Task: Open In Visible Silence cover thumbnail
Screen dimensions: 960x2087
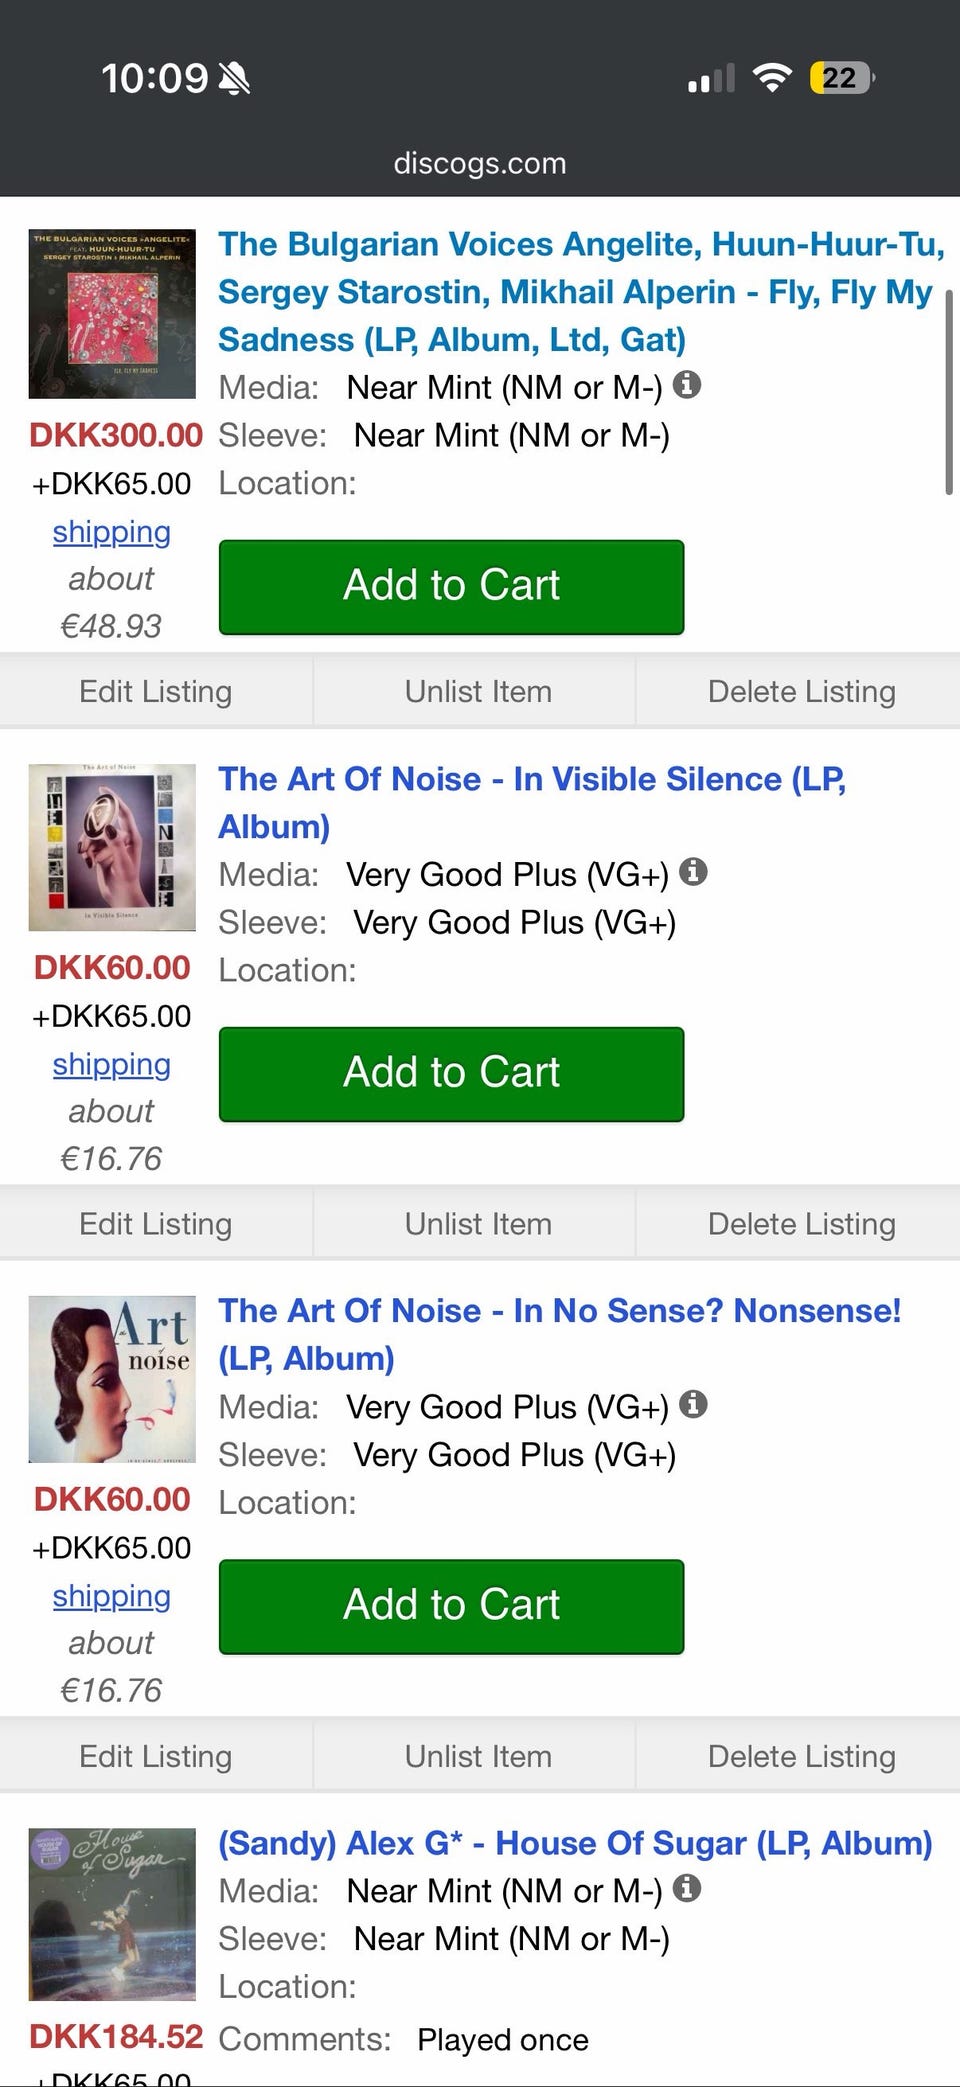Action: (112, 847)
